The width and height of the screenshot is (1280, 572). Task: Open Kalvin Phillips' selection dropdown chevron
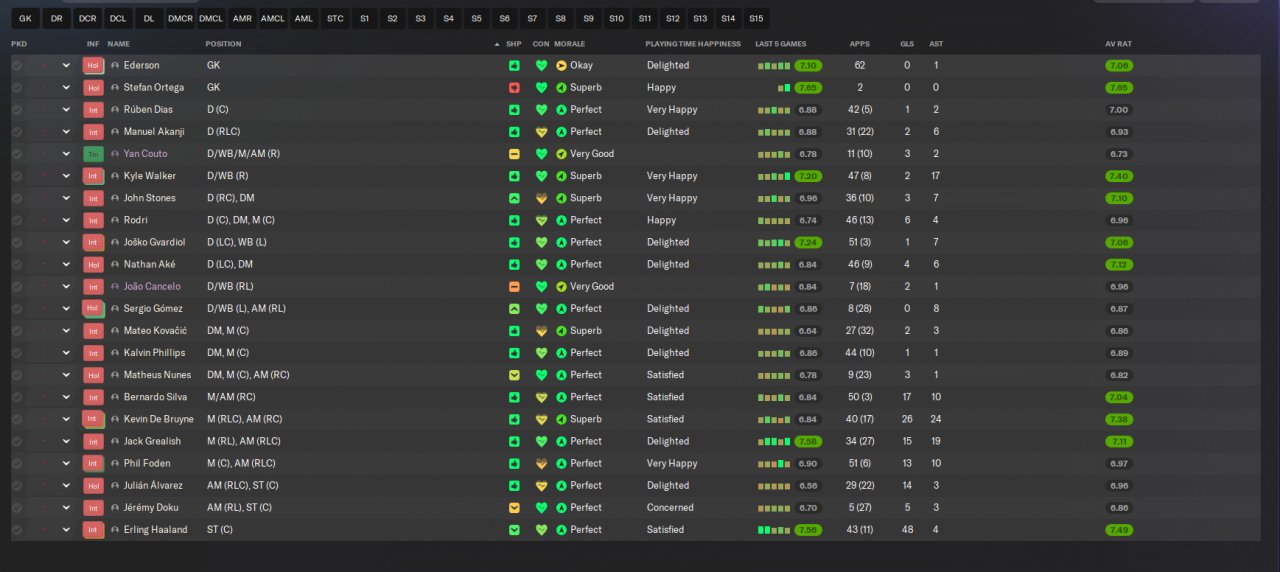[67, 353]
